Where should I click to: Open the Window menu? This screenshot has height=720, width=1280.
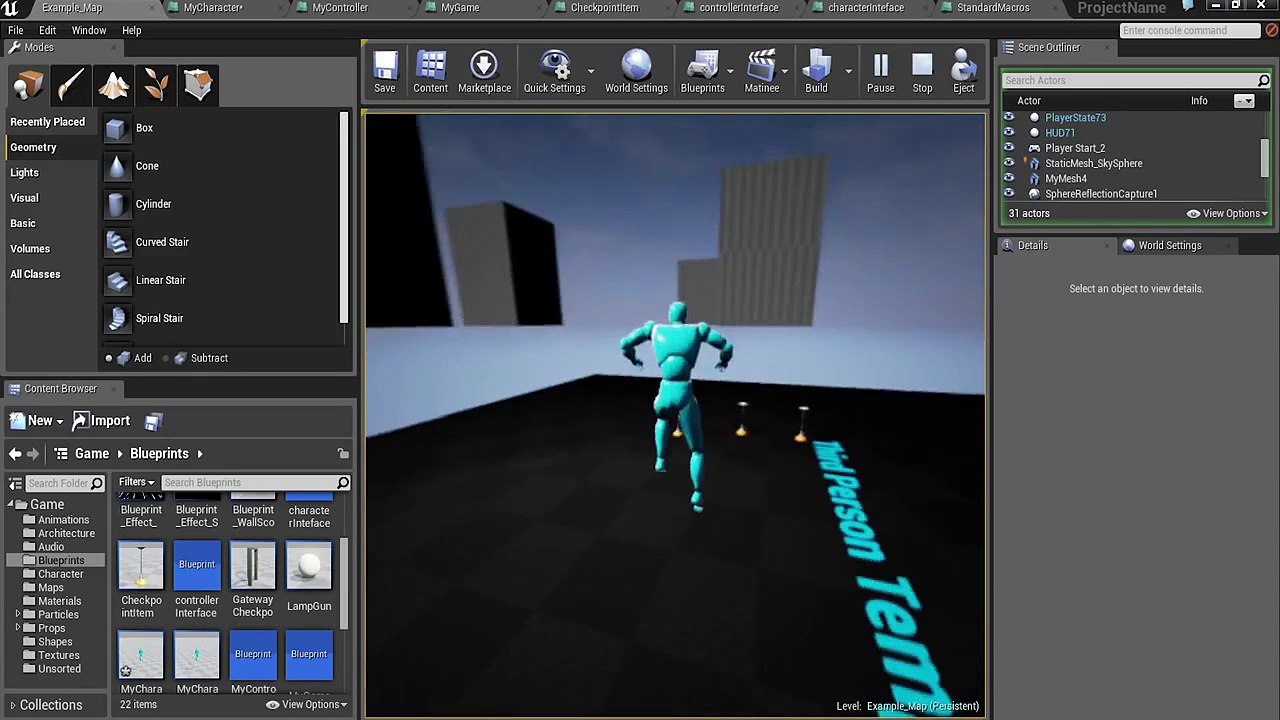pyautogui.click(x=88, y=30)
